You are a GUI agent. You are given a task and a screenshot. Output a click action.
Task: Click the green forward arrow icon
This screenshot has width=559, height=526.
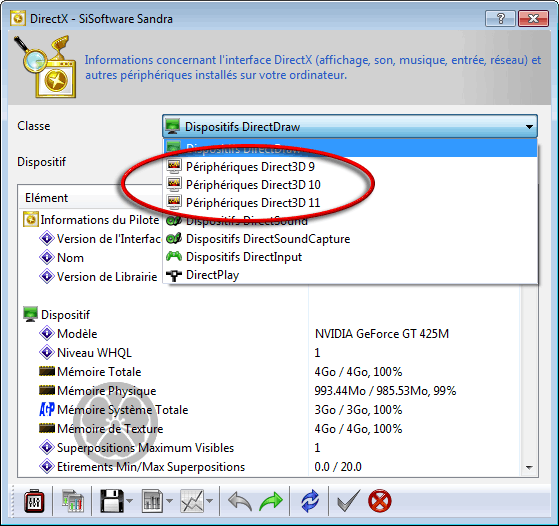[271, 501]
